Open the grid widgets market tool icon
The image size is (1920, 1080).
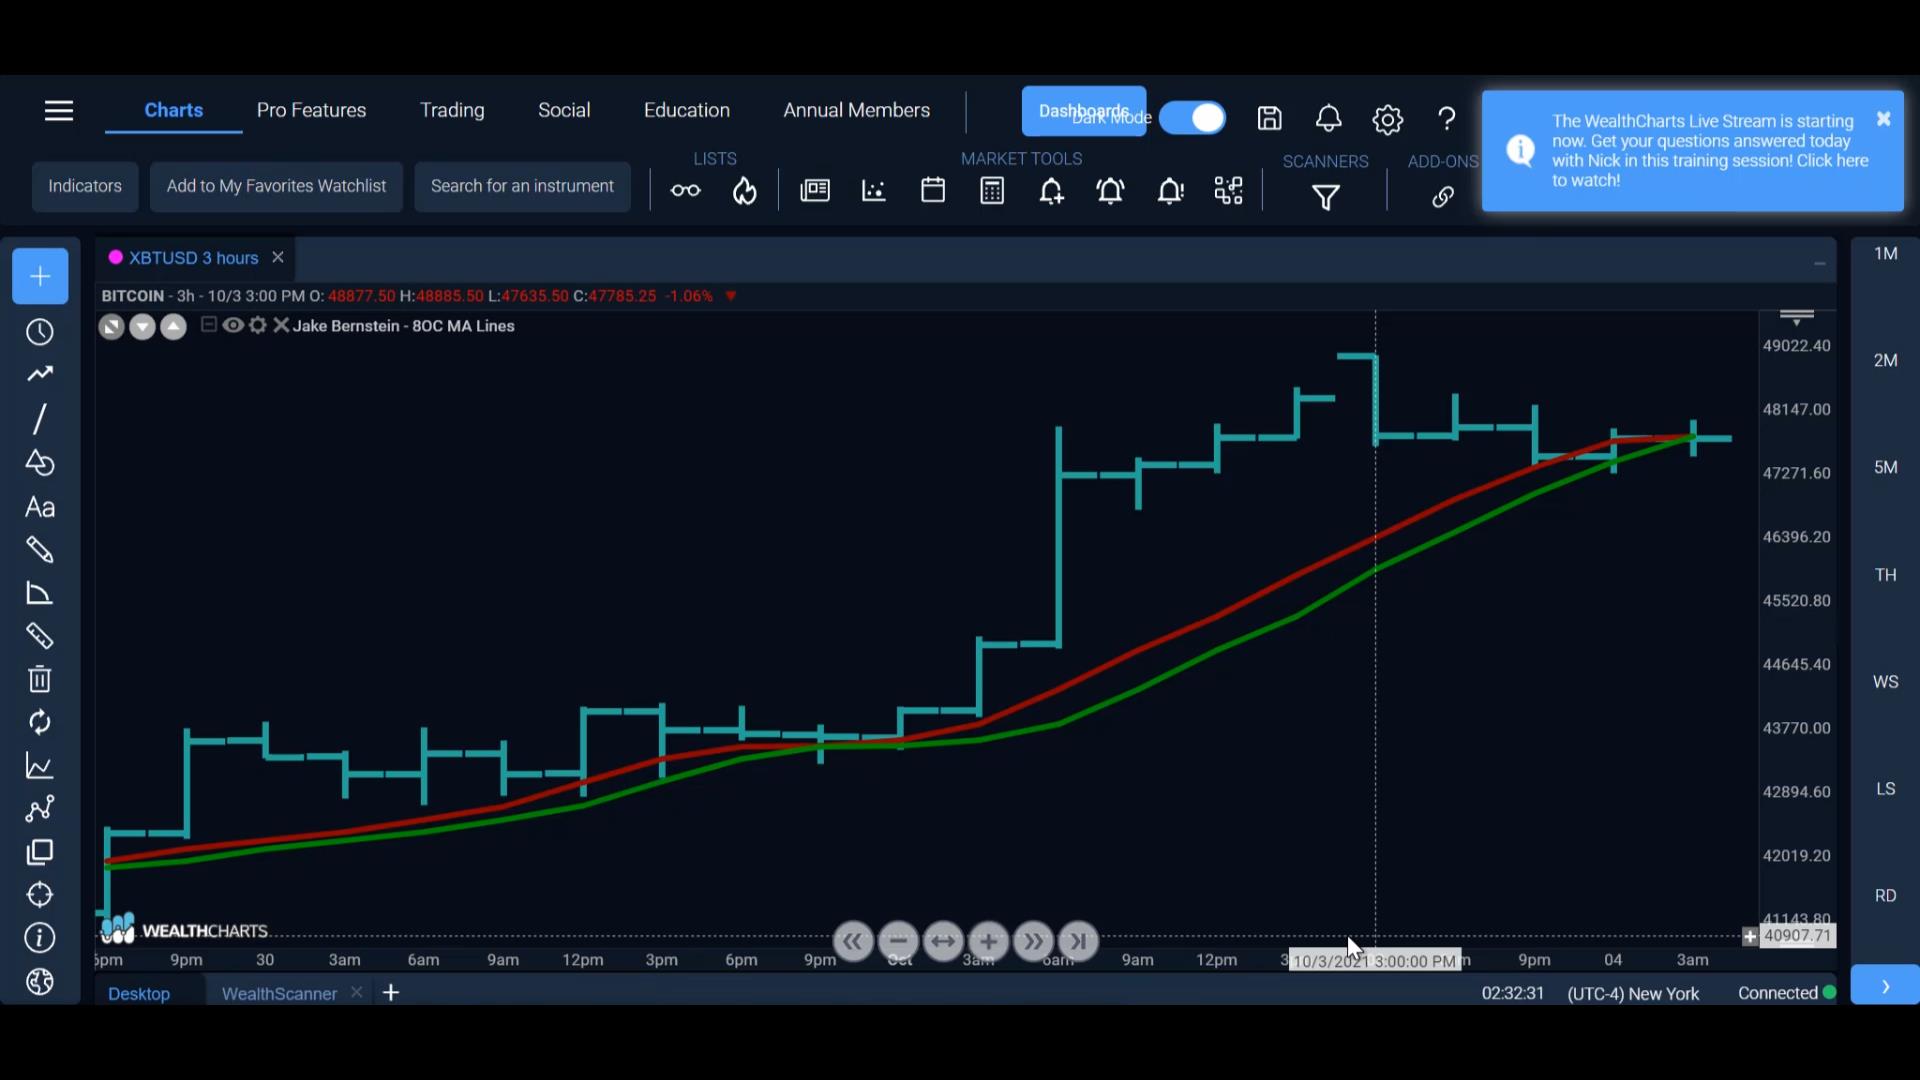point(1229,191)
